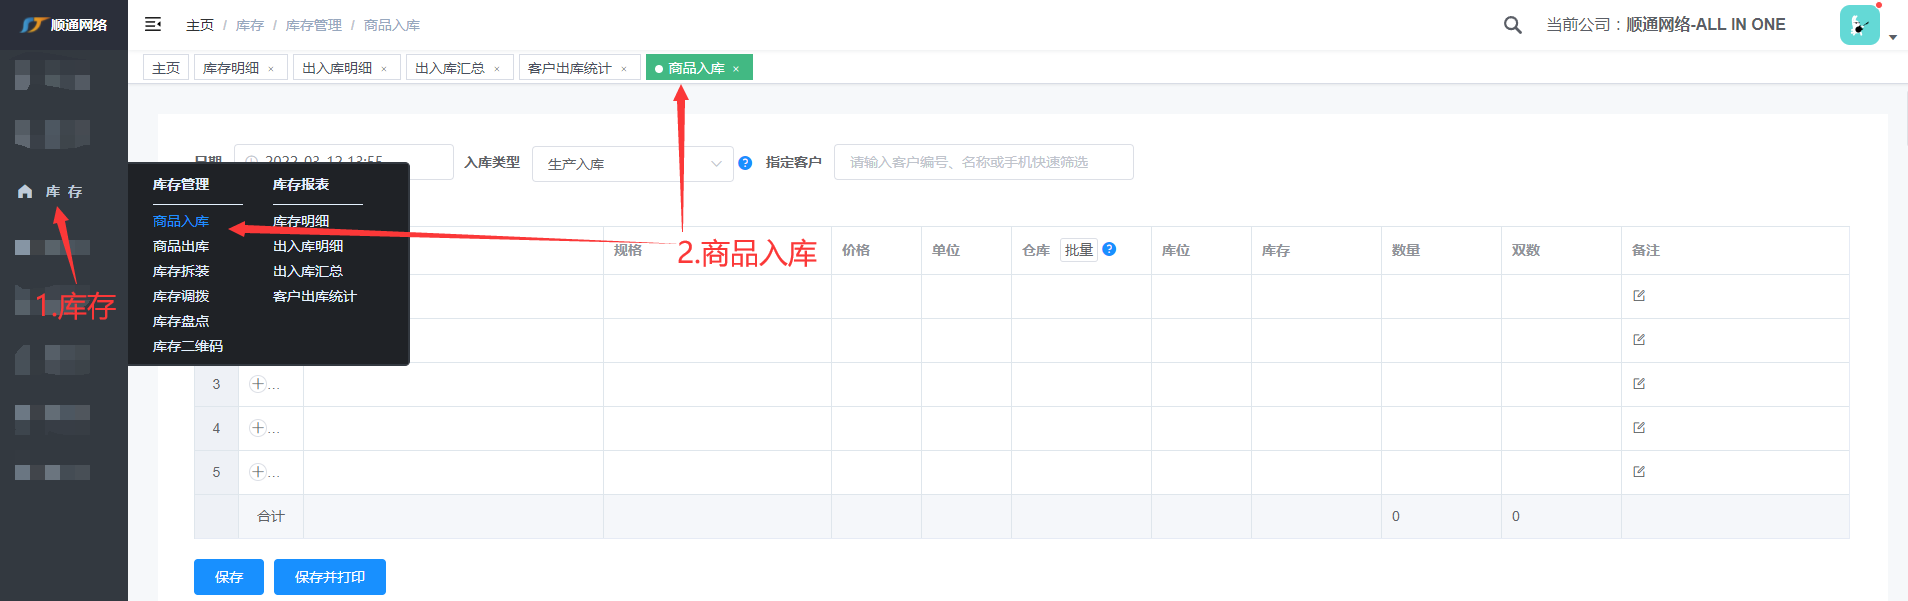Click the help icon beside 入库类型 dropdown
The width and height of the screenshot is (1908, 601).
[745, 163]
